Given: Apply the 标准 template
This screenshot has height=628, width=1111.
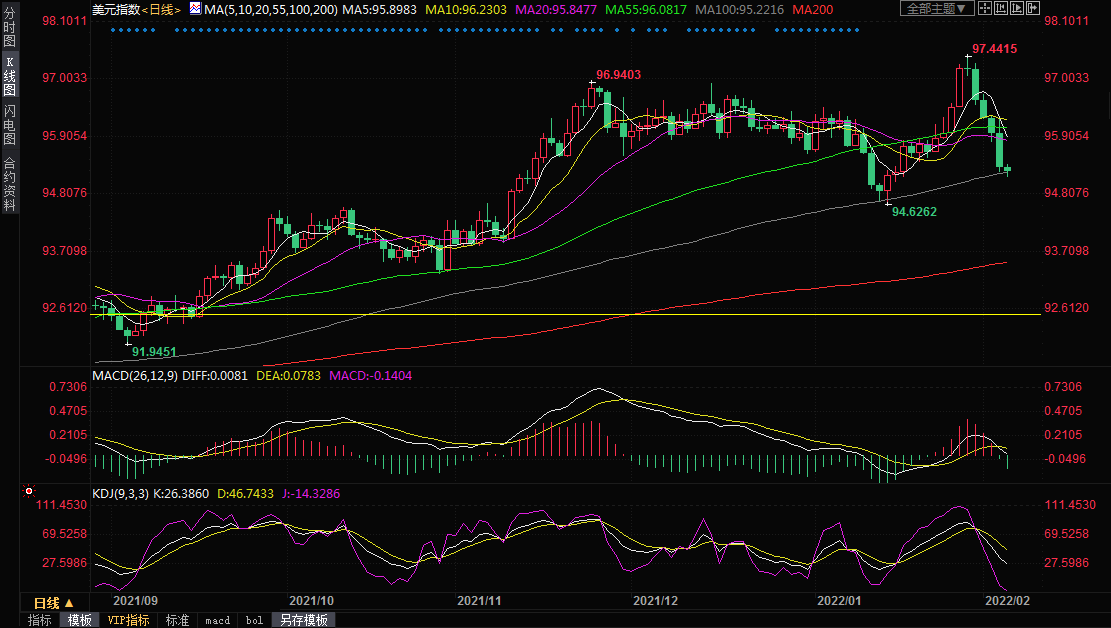Looking at the screenshot, I should tap(177, 620).
